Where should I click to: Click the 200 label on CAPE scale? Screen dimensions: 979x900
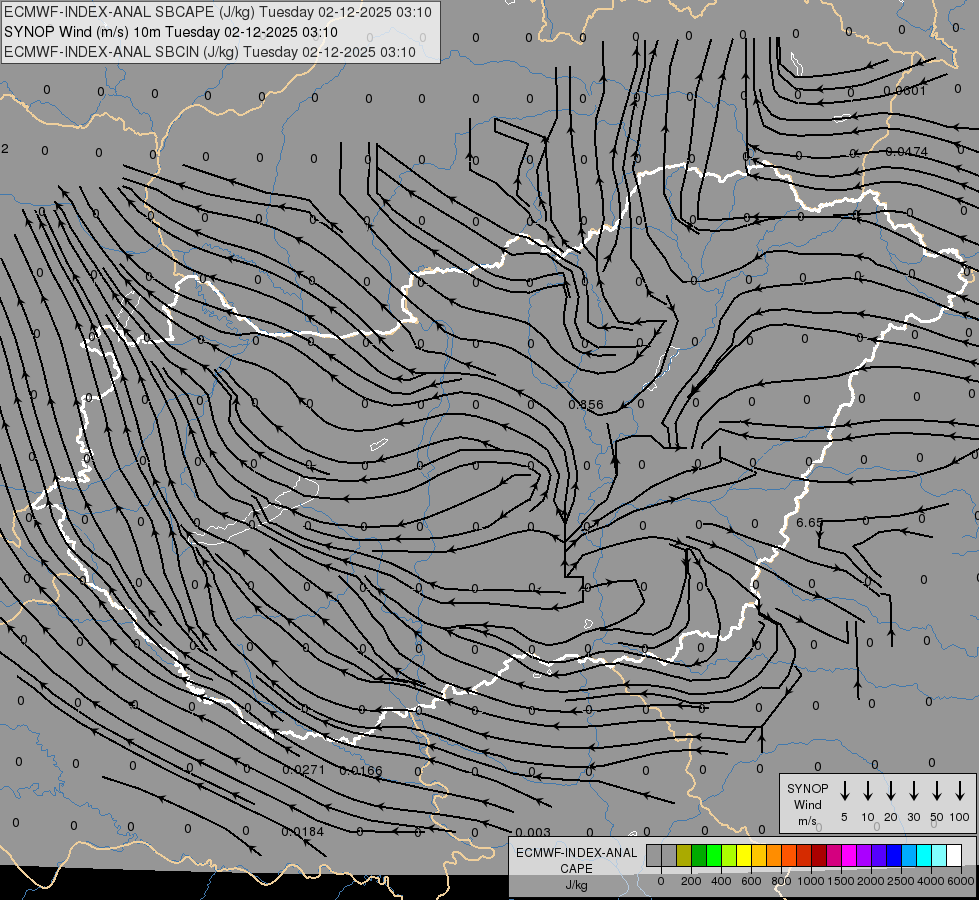(x=691, y=881)
